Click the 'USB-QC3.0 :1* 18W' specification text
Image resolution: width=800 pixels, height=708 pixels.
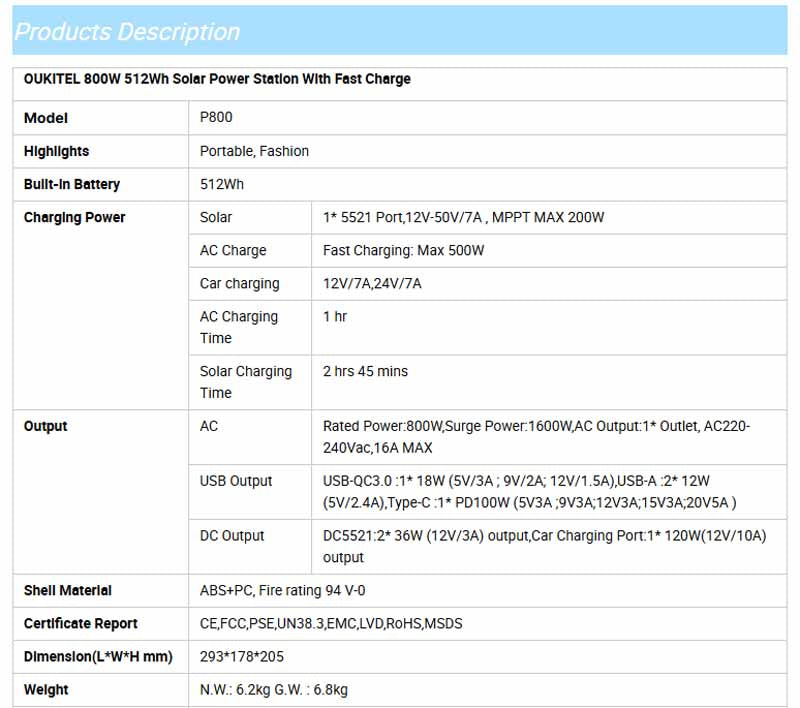click(x=384, y=481)
